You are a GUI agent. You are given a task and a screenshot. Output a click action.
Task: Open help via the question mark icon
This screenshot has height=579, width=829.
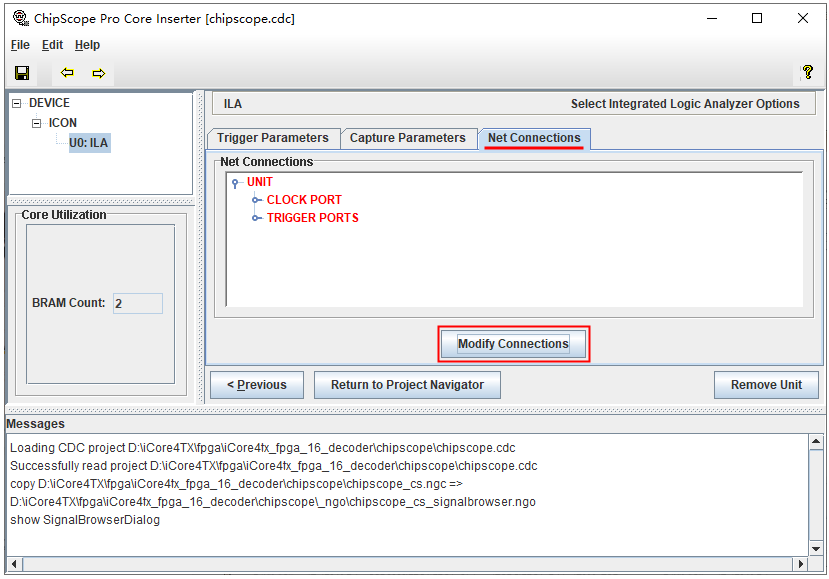coord(808,73)
